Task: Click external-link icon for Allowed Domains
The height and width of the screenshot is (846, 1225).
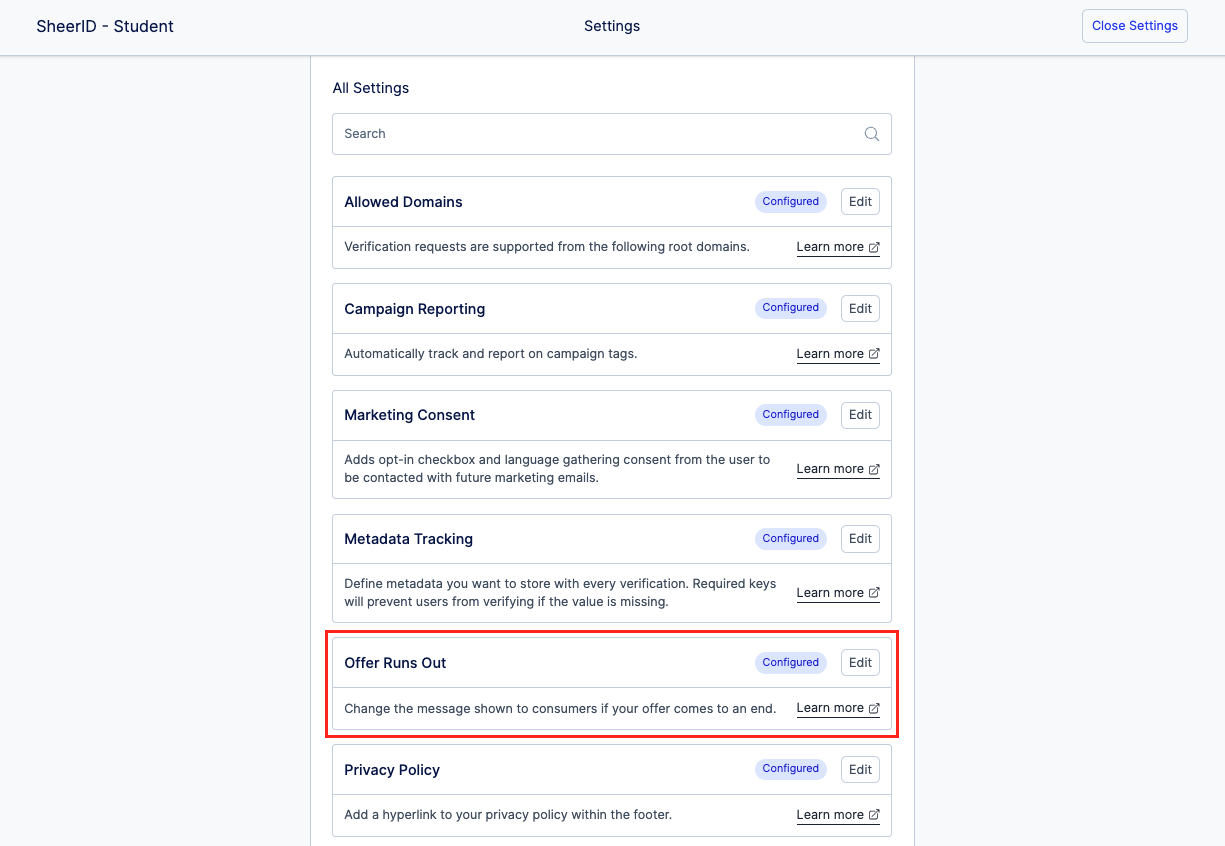Action: (x=874, y=247)
